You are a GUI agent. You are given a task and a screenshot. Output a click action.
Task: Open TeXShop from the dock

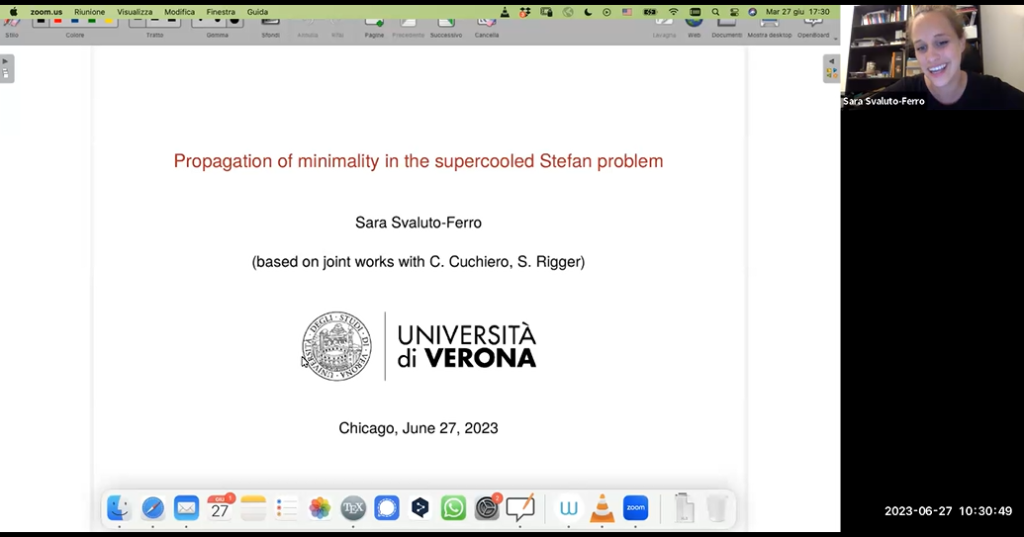click(353, 508)
